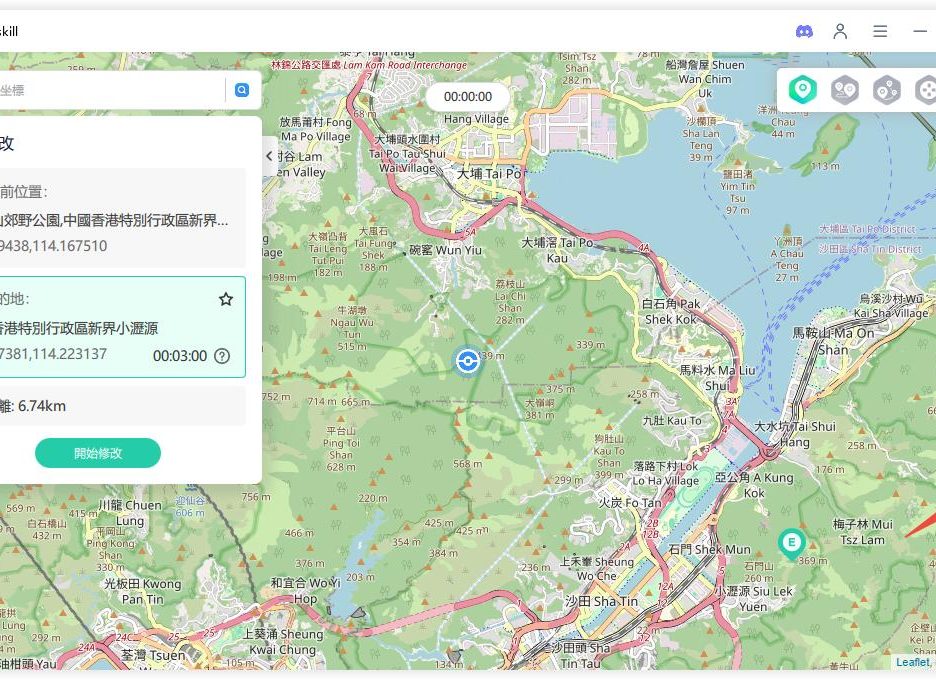Click the help question mark beside 00:03:00
The height and width of the screenshot is (680, 936).
point(222,356)
